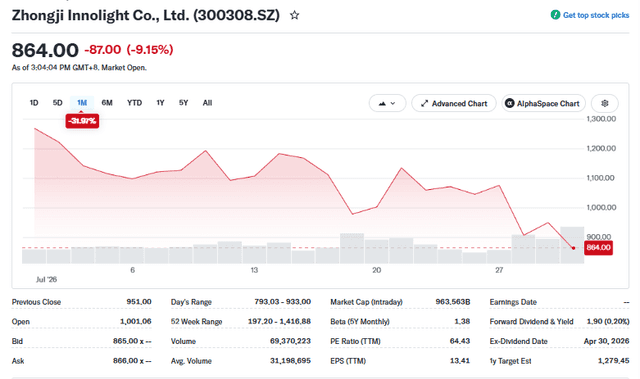Click the red last price point on chart

[573, 248]
